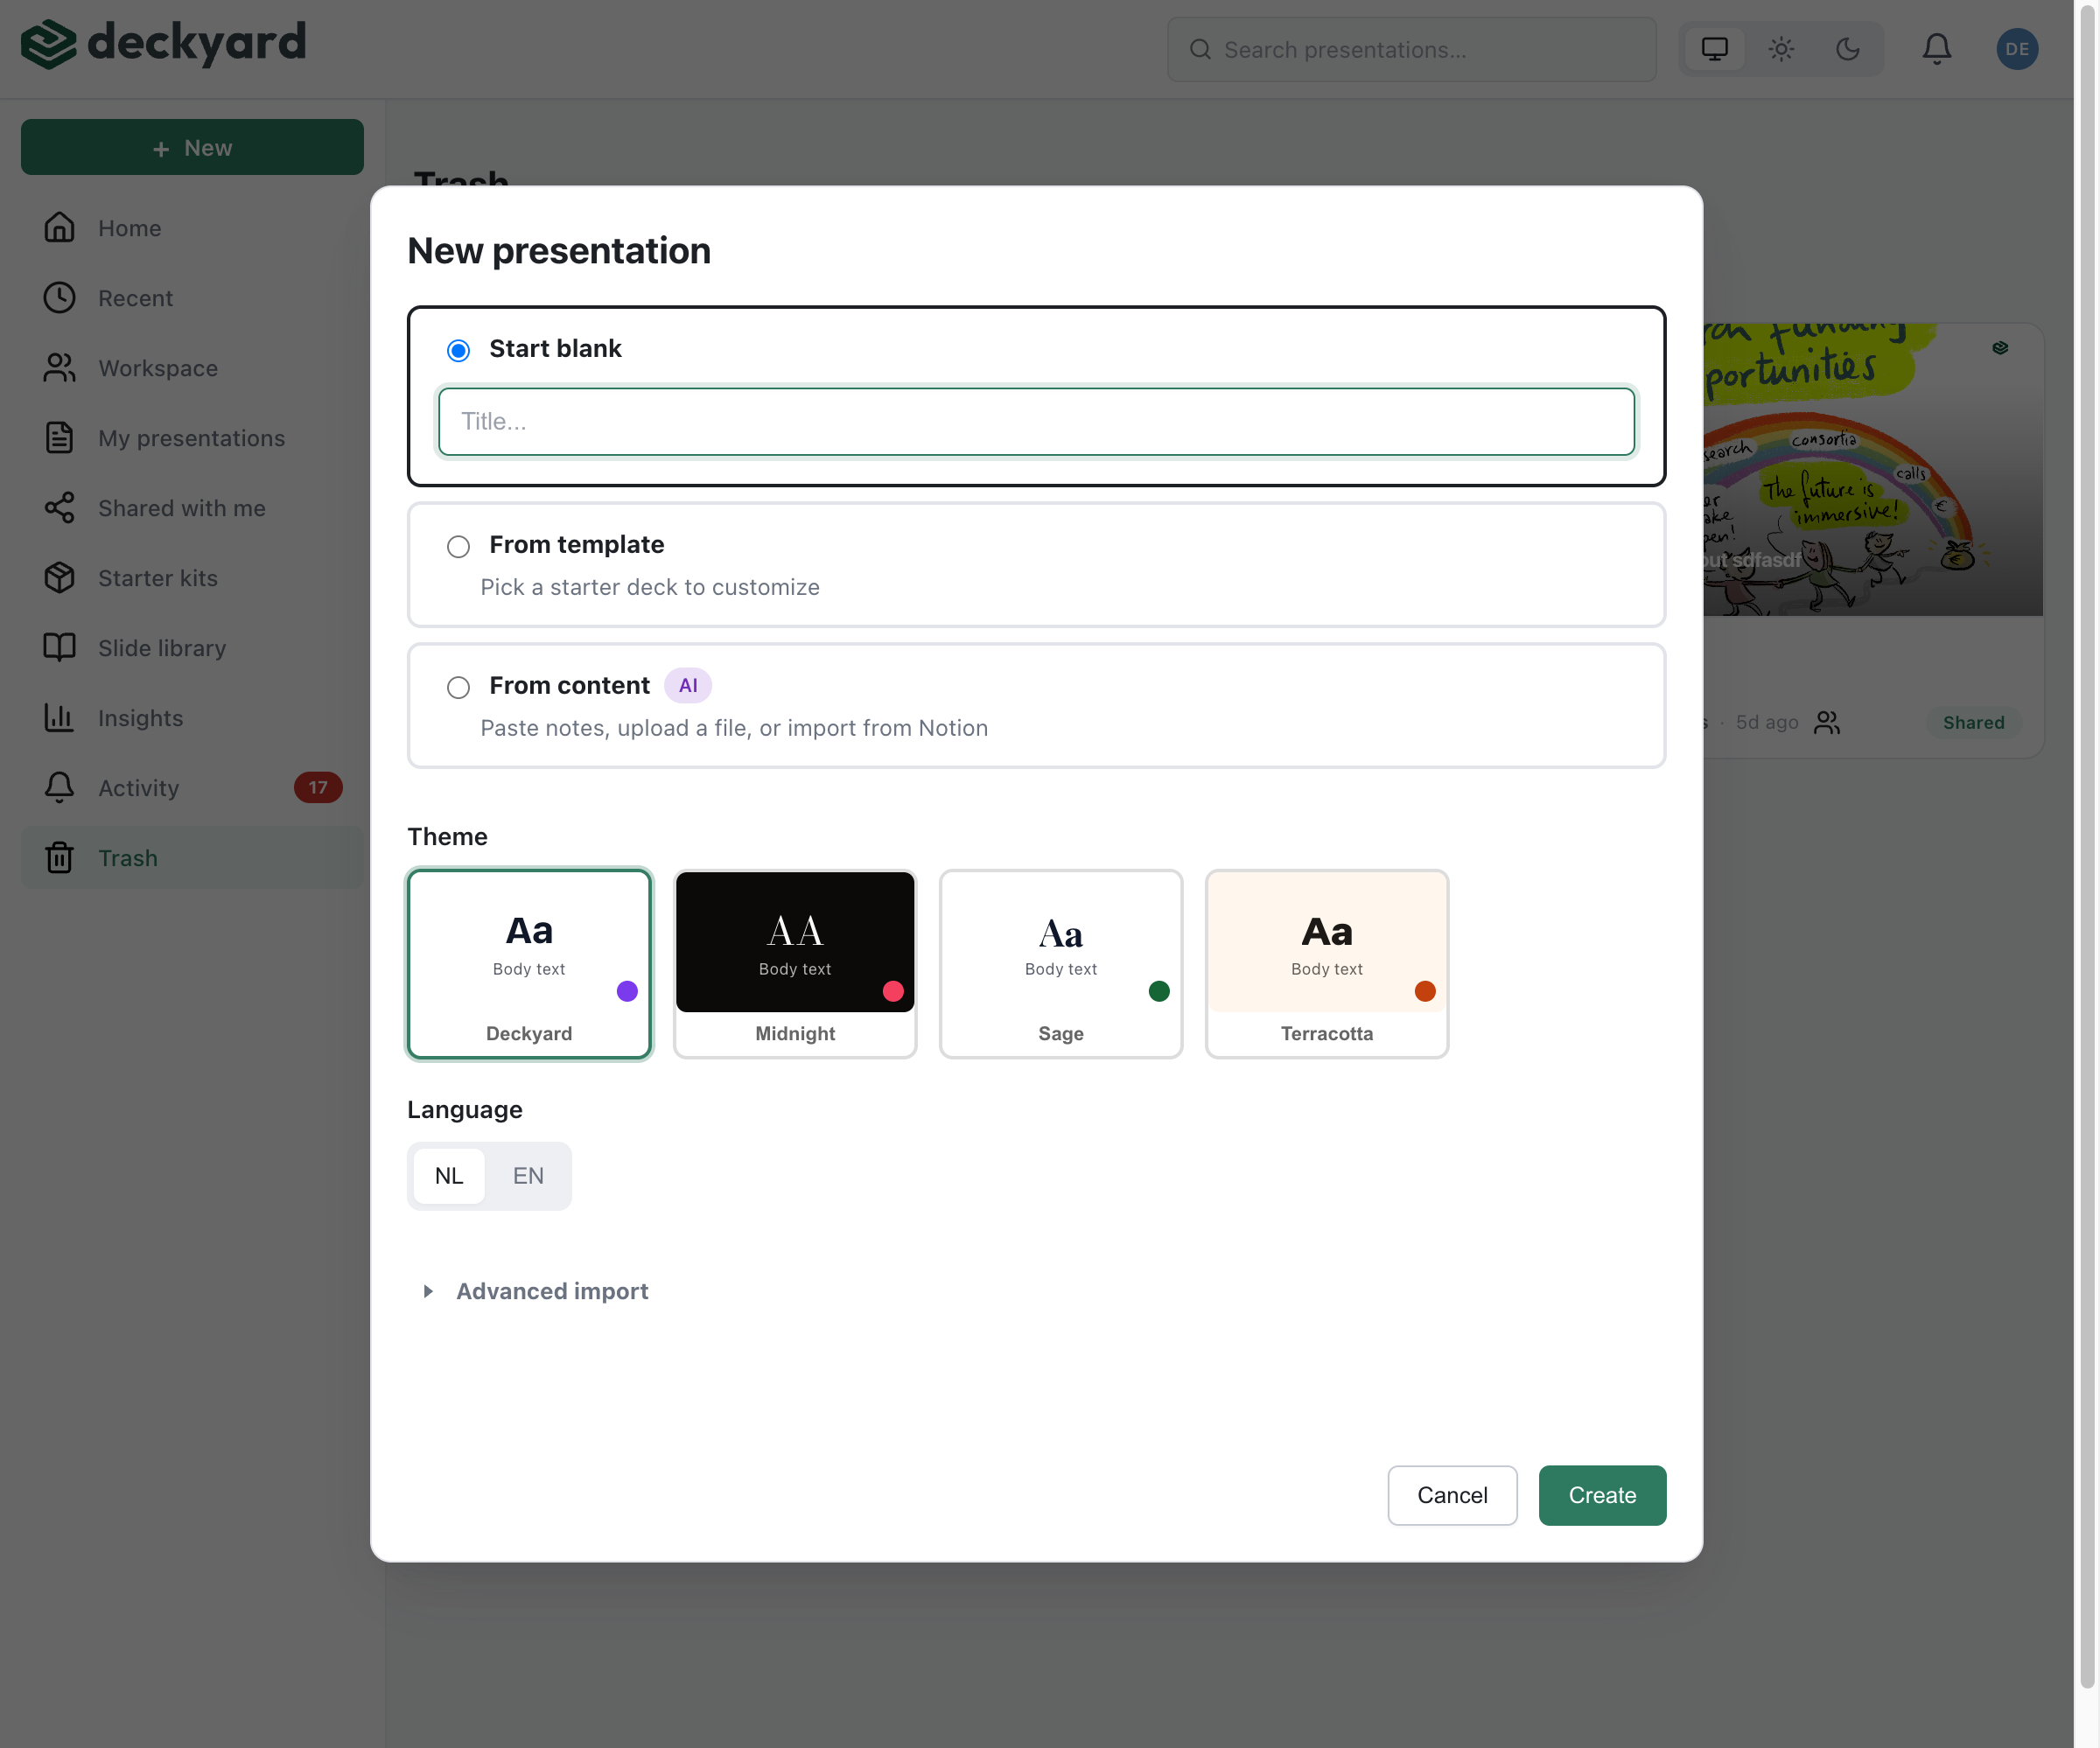This screenshot has height=1748, width=2100.
Task: Click the Recent clock icon
Action: [x=59, y=298]
